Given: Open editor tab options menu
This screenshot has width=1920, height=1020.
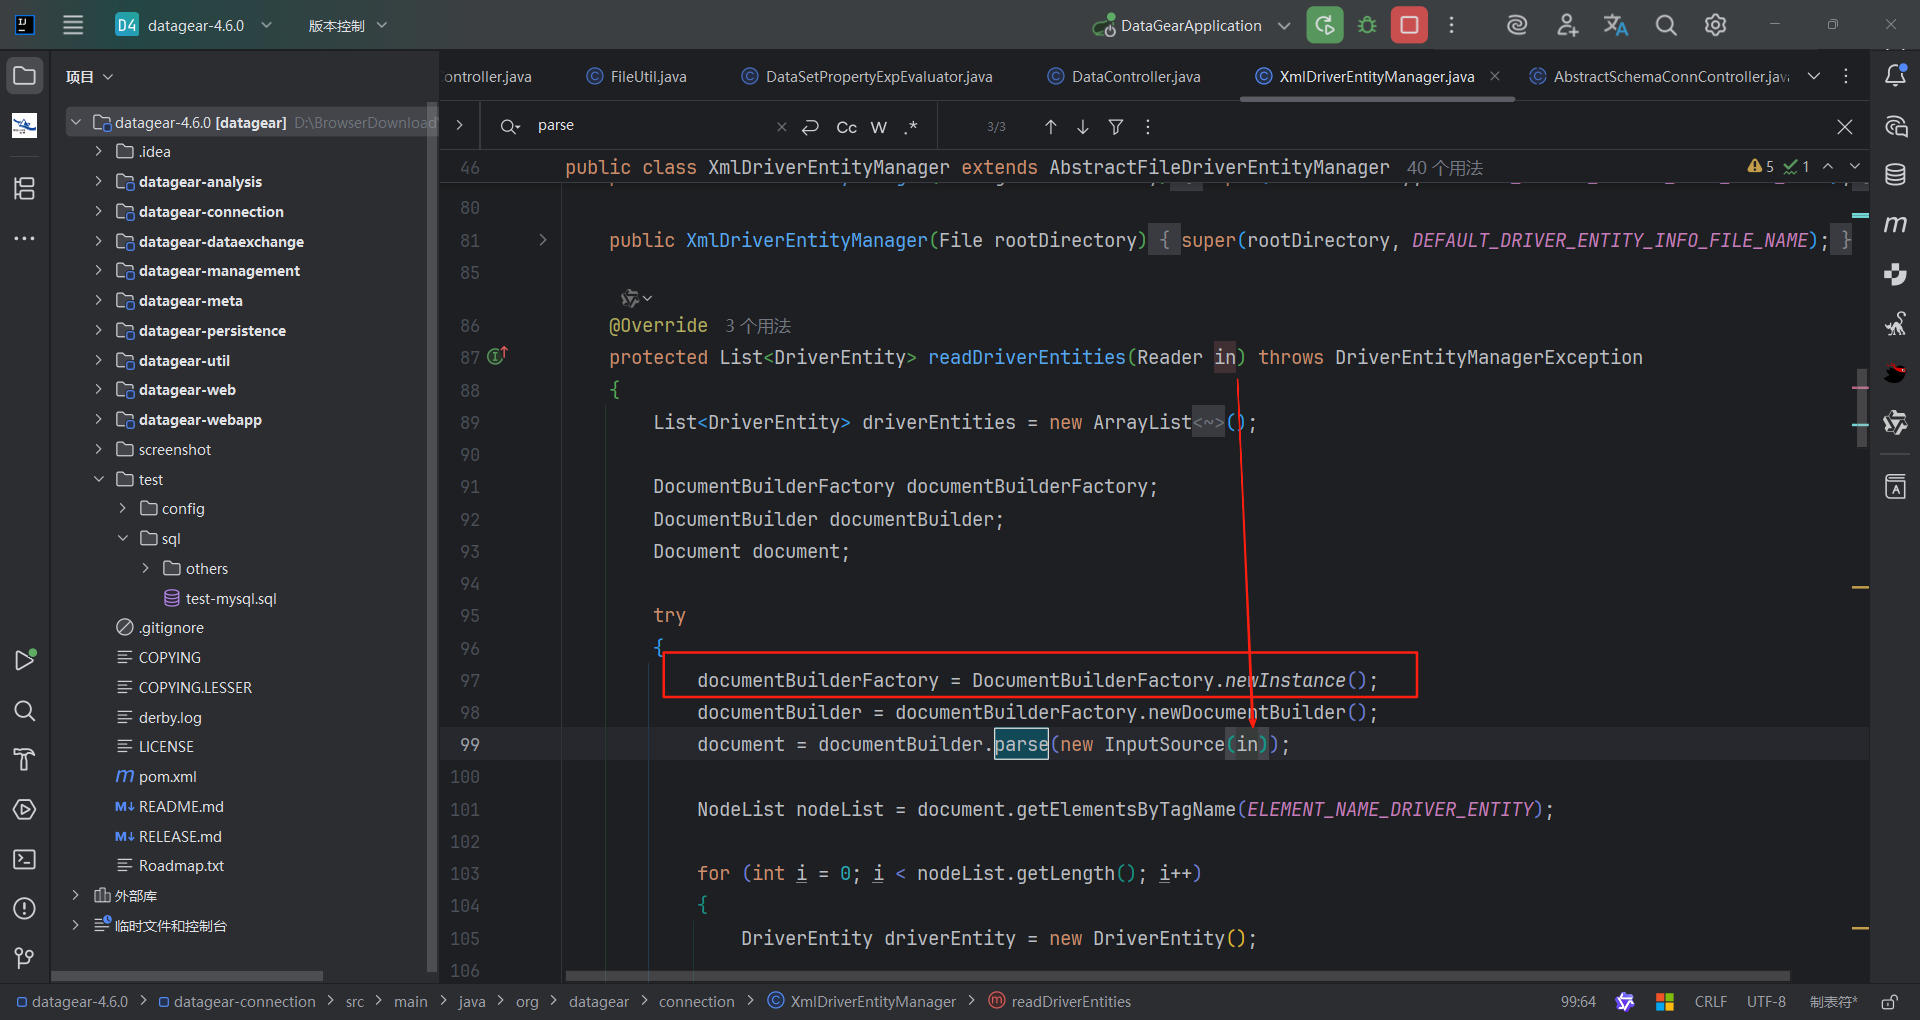Looking at the screenshot, I should tap(1846, 76).
